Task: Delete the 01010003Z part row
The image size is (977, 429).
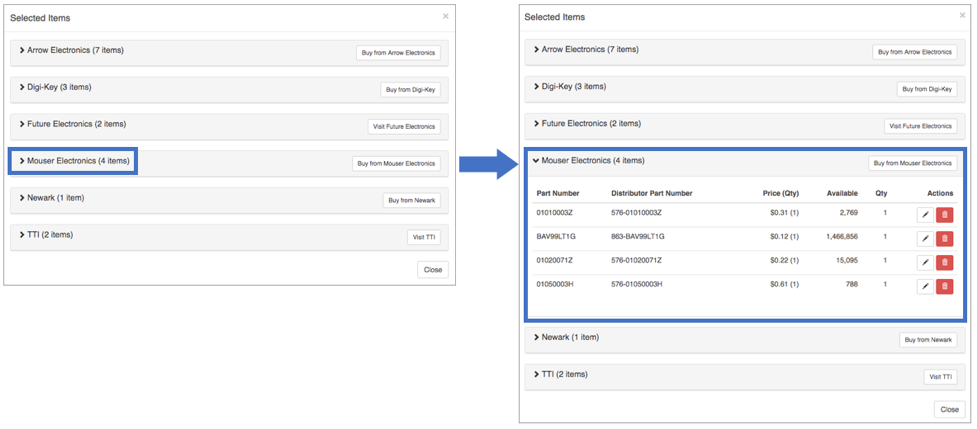Action: 944,214
